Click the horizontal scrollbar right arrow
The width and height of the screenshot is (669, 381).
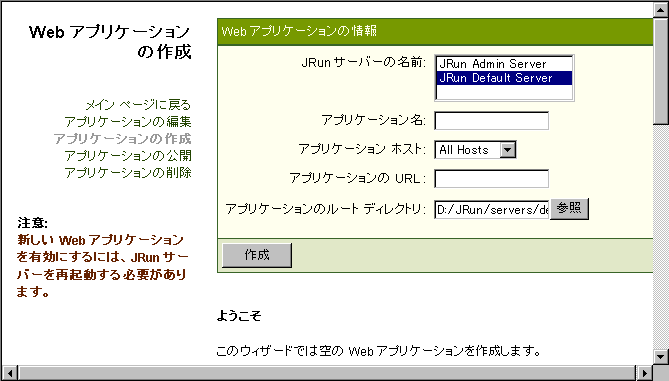coord(644,373)
